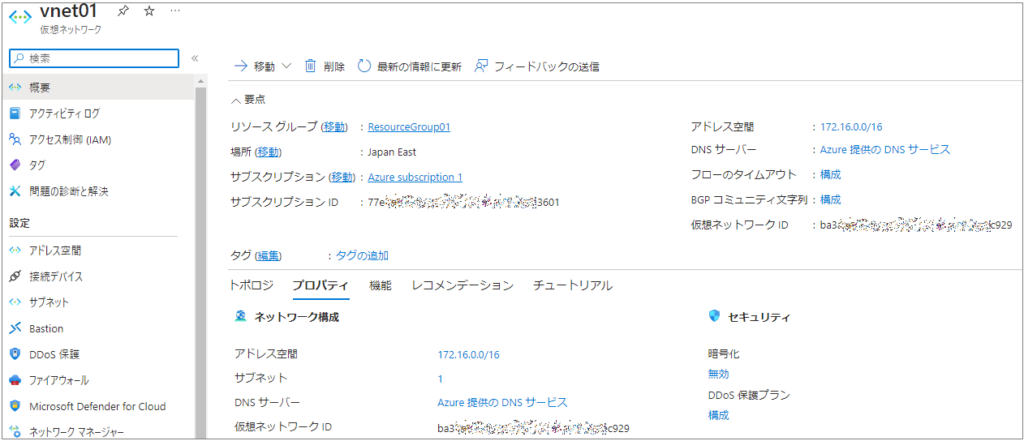Open 172.16.0.0/16 link in 要点

coord(852,127)
